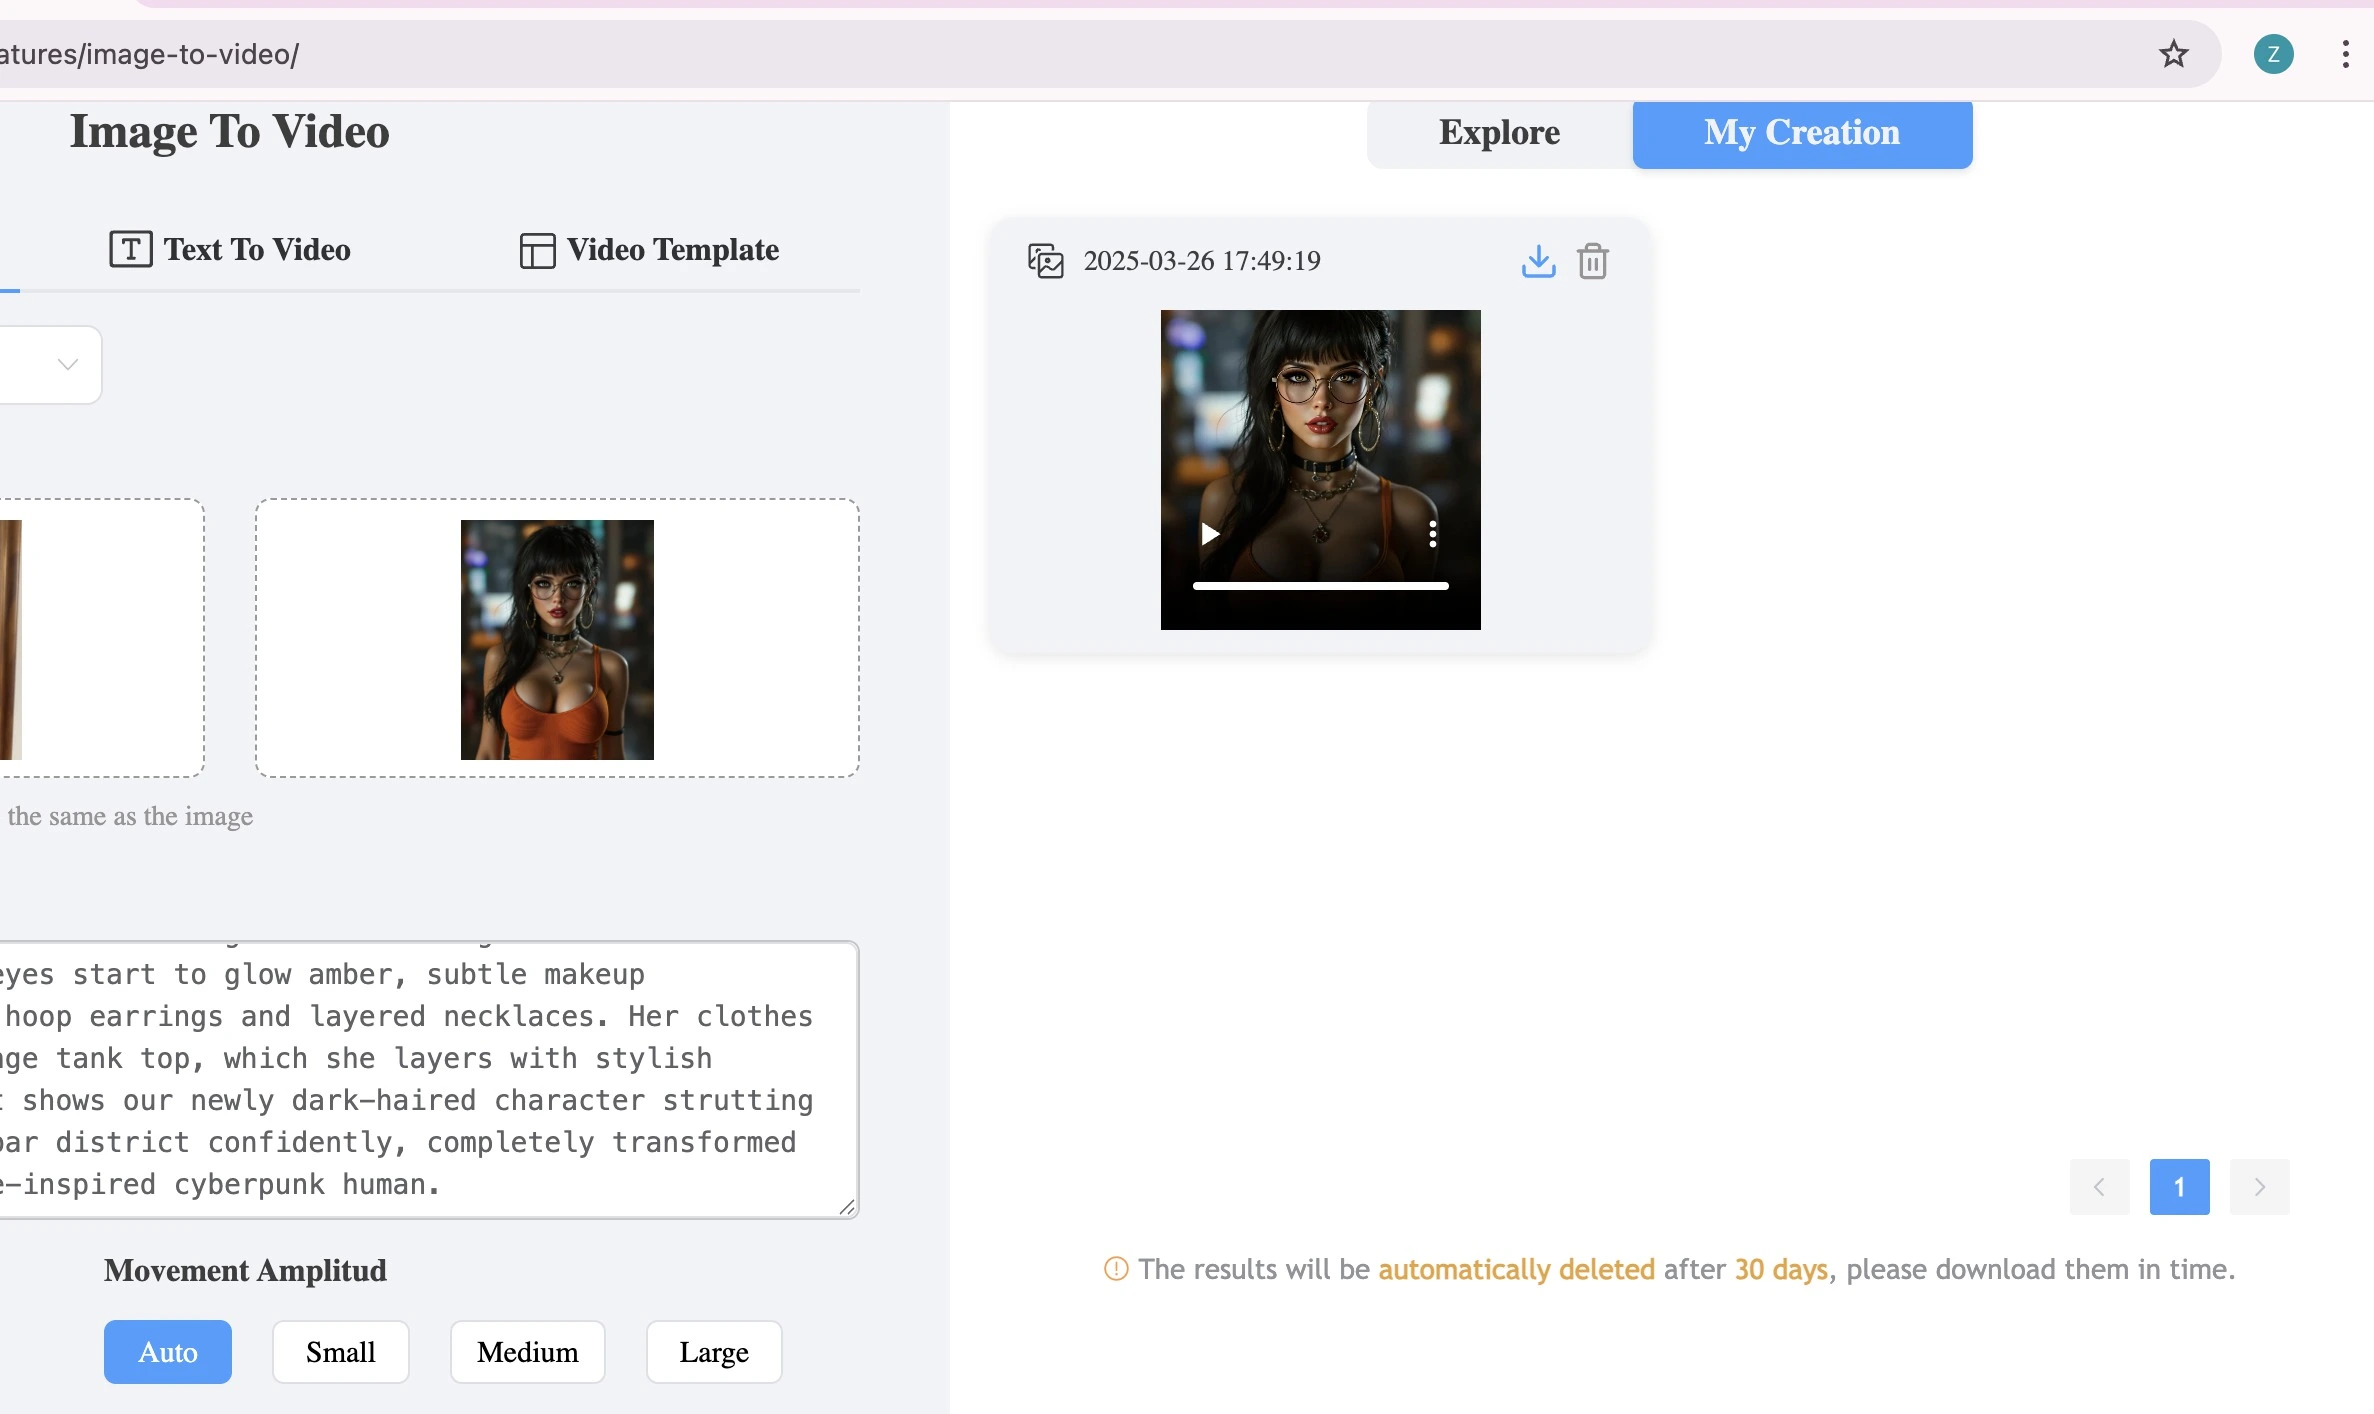Click the prompt textarea resize handle
Viewport: 2374px width, 1414px height.
click(848, 1207)
